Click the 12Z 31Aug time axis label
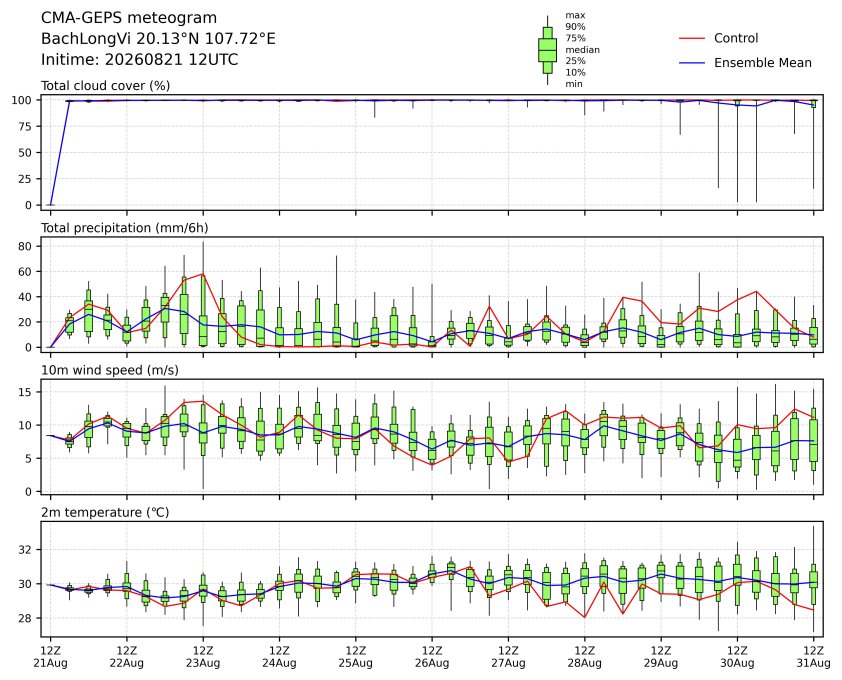 [814, 656]
